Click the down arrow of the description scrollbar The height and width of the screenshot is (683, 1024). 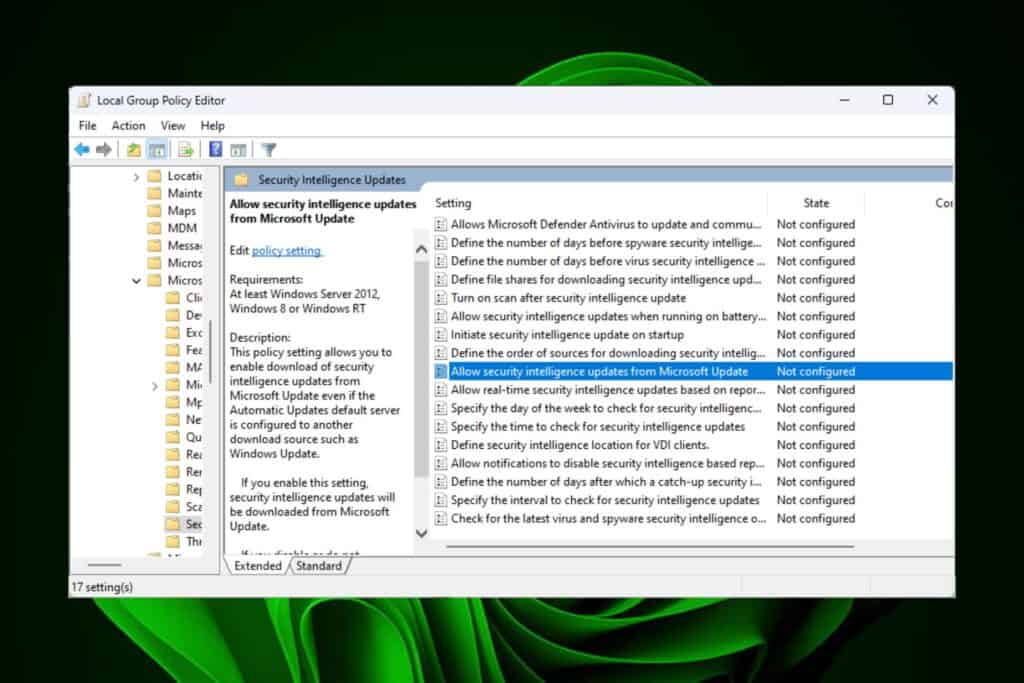(x=421, y=533)
